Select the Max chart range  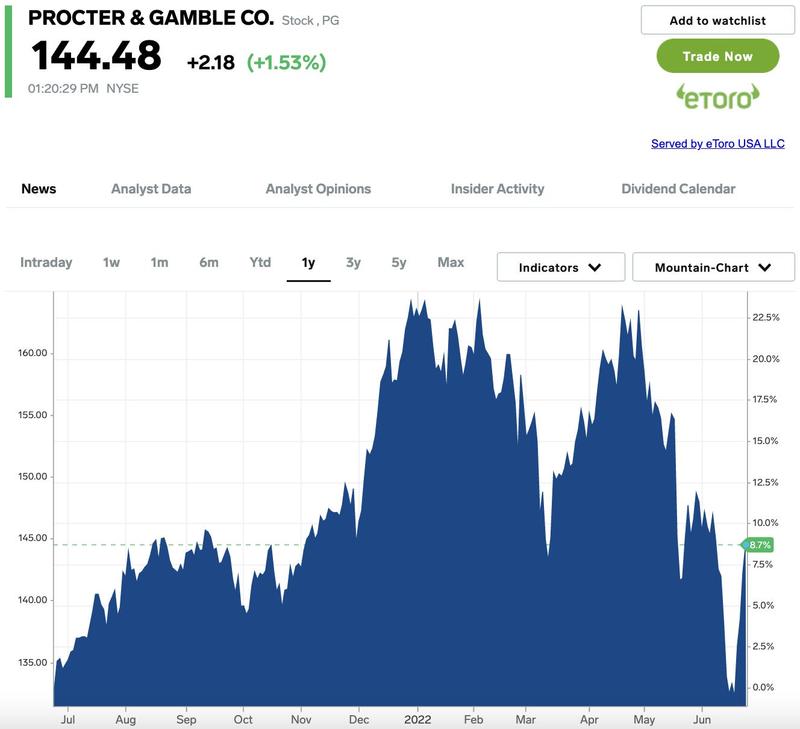tap(450, 263)
